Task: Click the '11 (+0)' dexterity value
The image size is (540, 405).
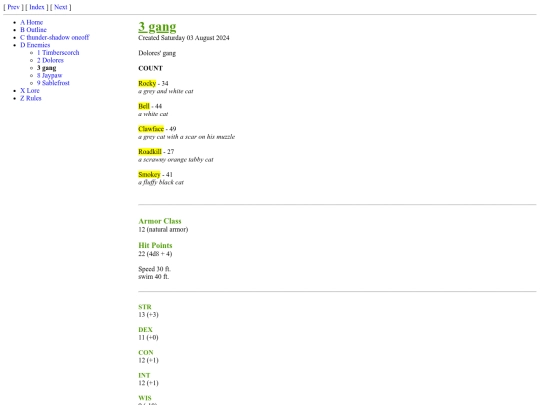Action: tap(148, 338)
